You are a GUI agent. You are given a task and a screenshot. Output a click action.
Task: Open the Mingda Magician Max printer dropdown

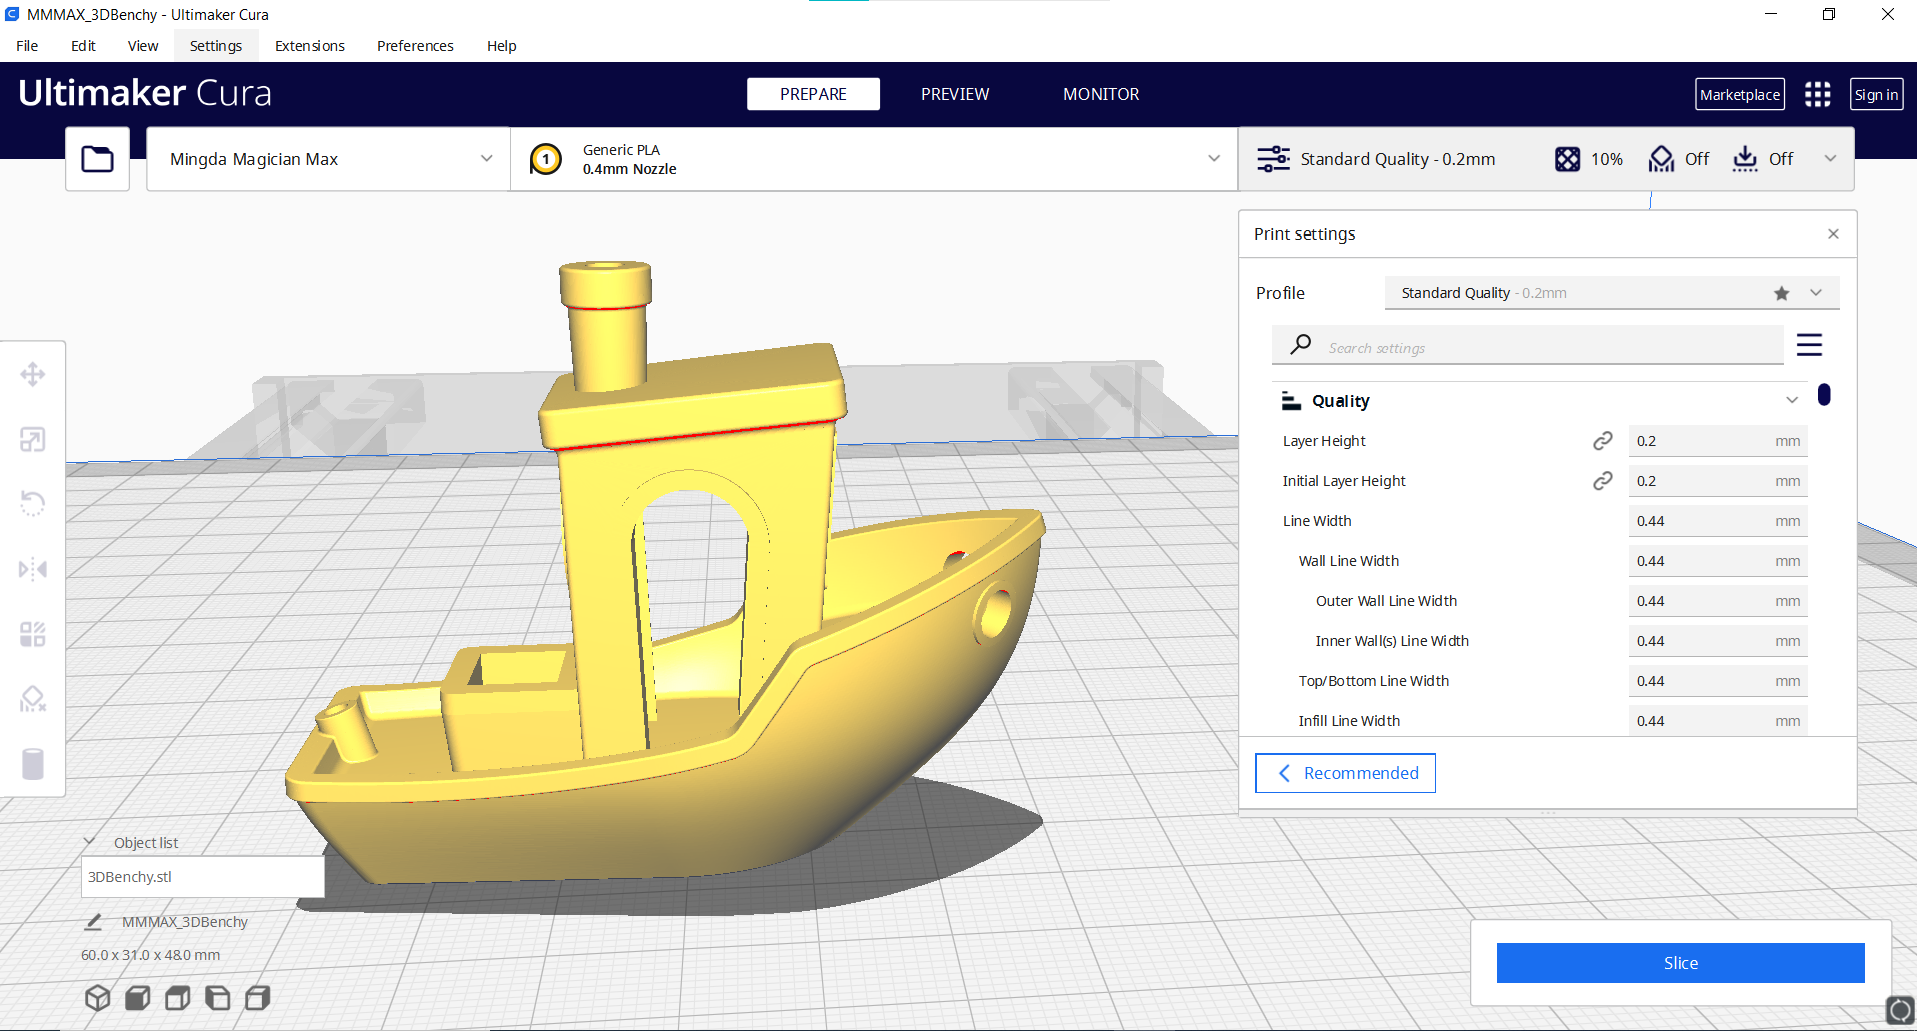(328, 159)
